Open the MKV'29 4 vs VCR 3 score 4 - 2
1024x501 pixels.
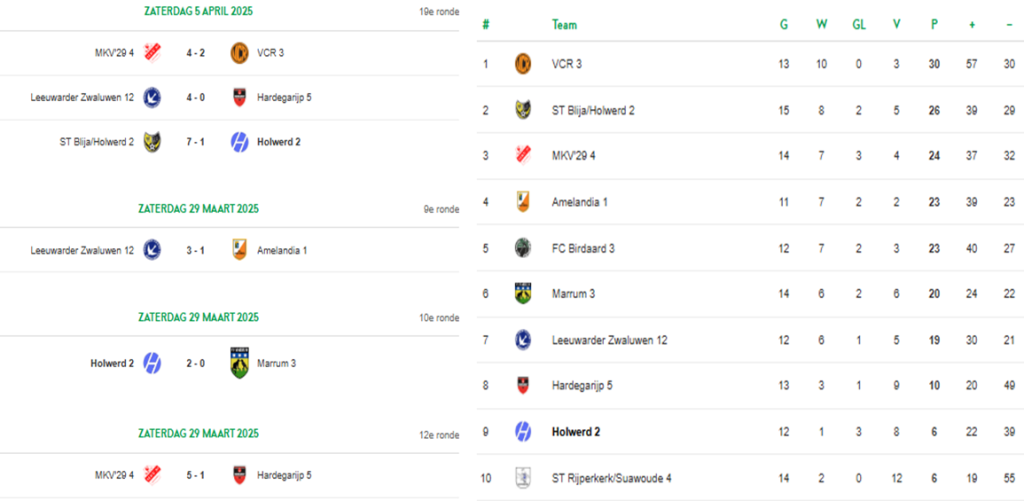195,53
